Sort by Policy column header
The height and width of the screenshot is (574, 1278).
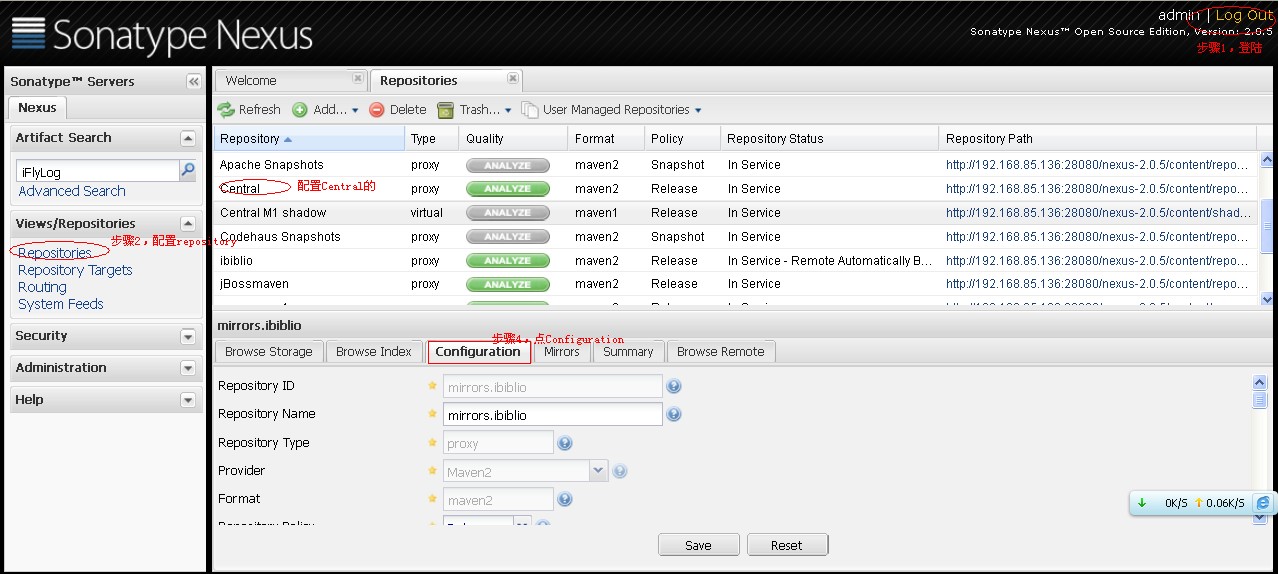(682, 139)
